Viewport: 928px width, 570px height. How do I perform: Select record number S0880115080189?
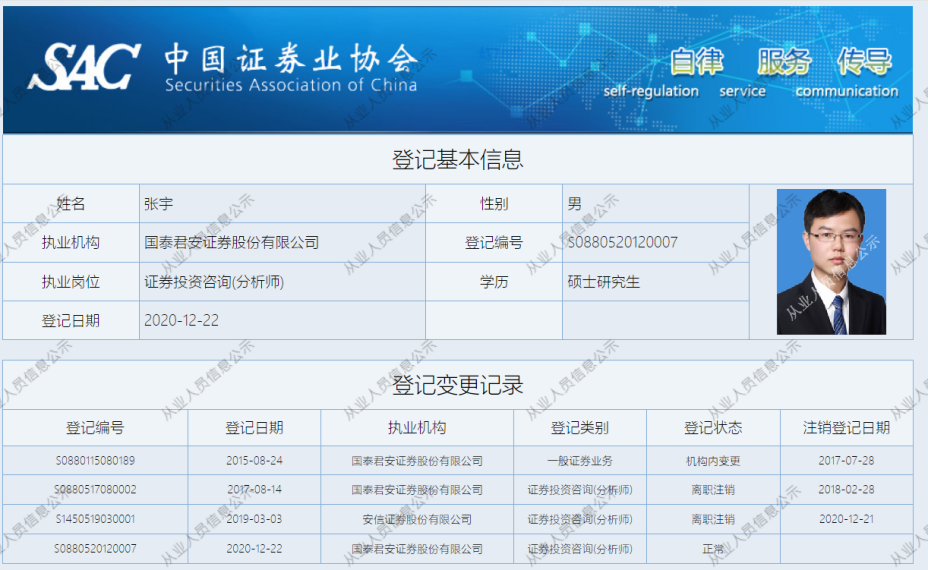(95, 460)
